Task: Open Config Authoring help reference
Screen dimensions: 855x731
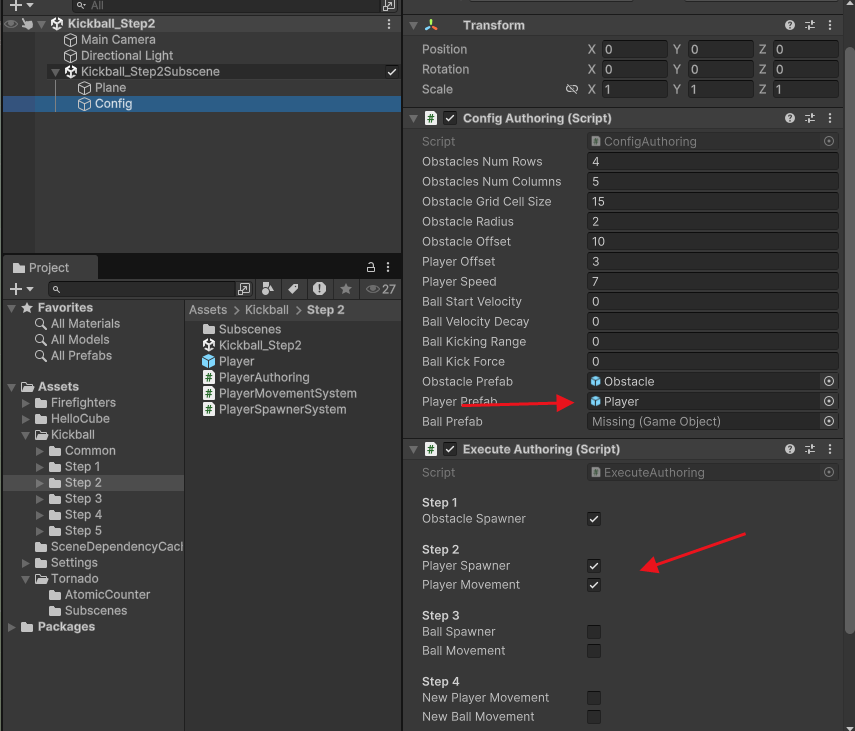Action: point(790,118)
